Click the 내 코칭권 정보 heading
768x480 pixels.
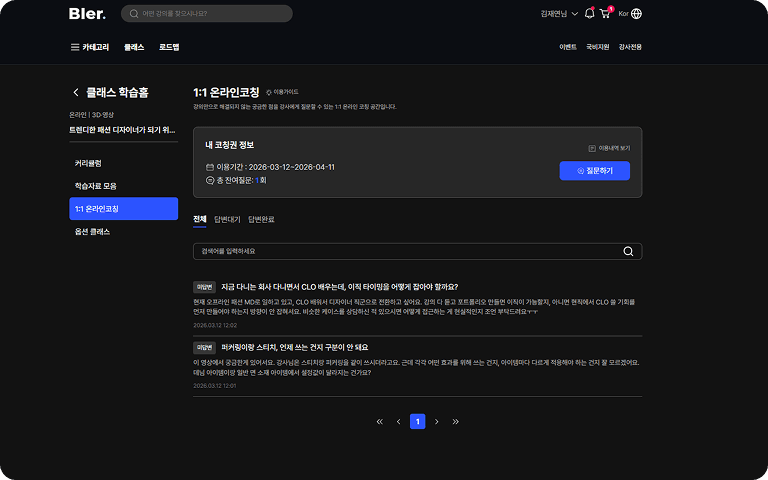pyautogui.click(x=230, y=145)
